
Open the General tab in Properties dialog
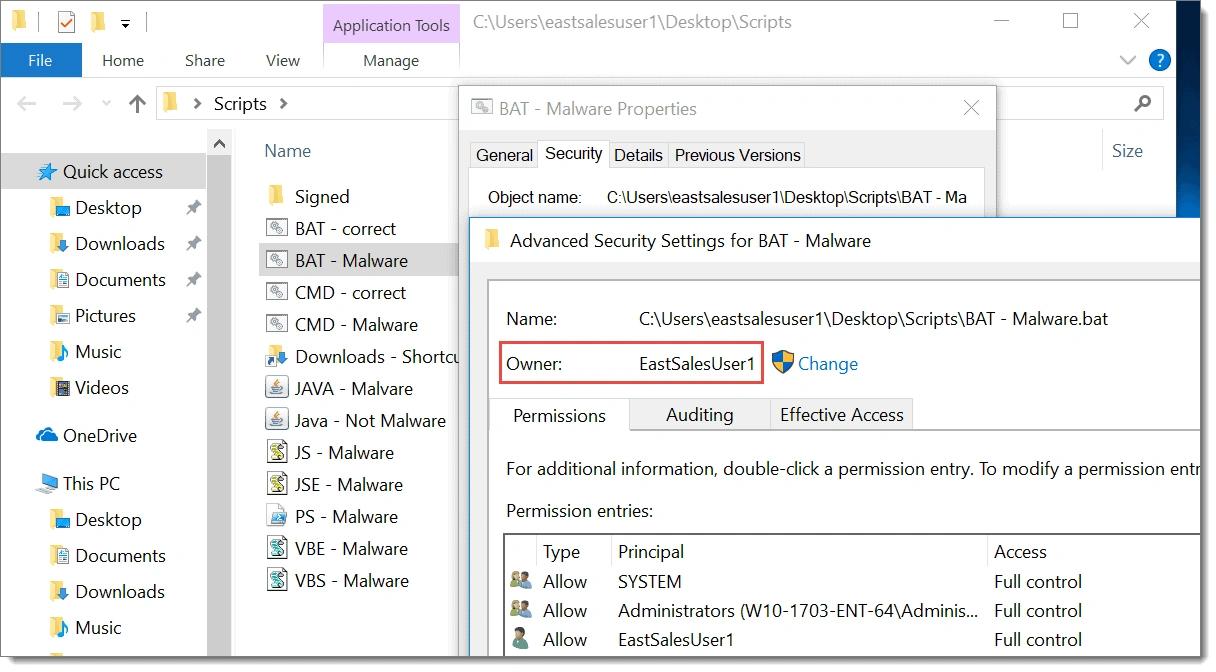tap(504, 155)
